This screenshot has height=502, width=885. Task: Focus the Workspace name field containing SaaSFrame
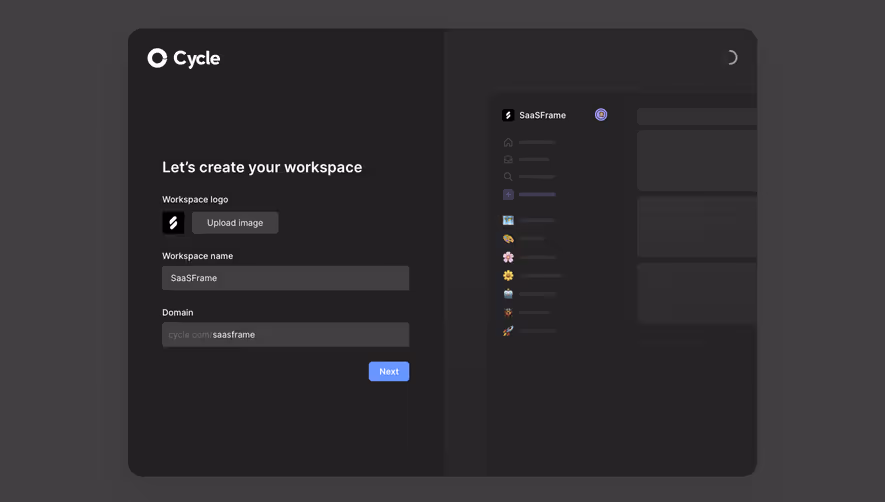pyautogui.click(x=286, y=278)
